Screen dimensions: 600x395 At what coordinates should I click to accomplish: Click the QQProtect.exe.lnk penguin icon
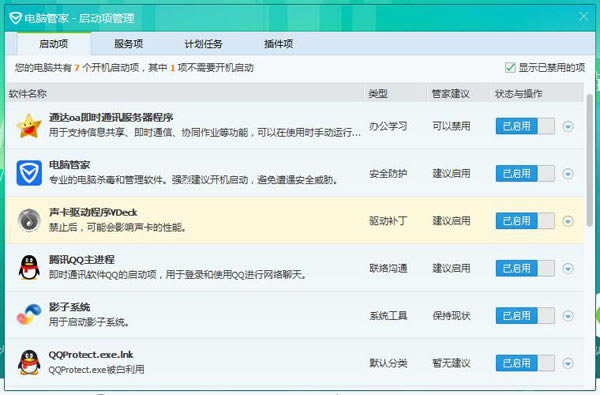[x=29, y=362]
